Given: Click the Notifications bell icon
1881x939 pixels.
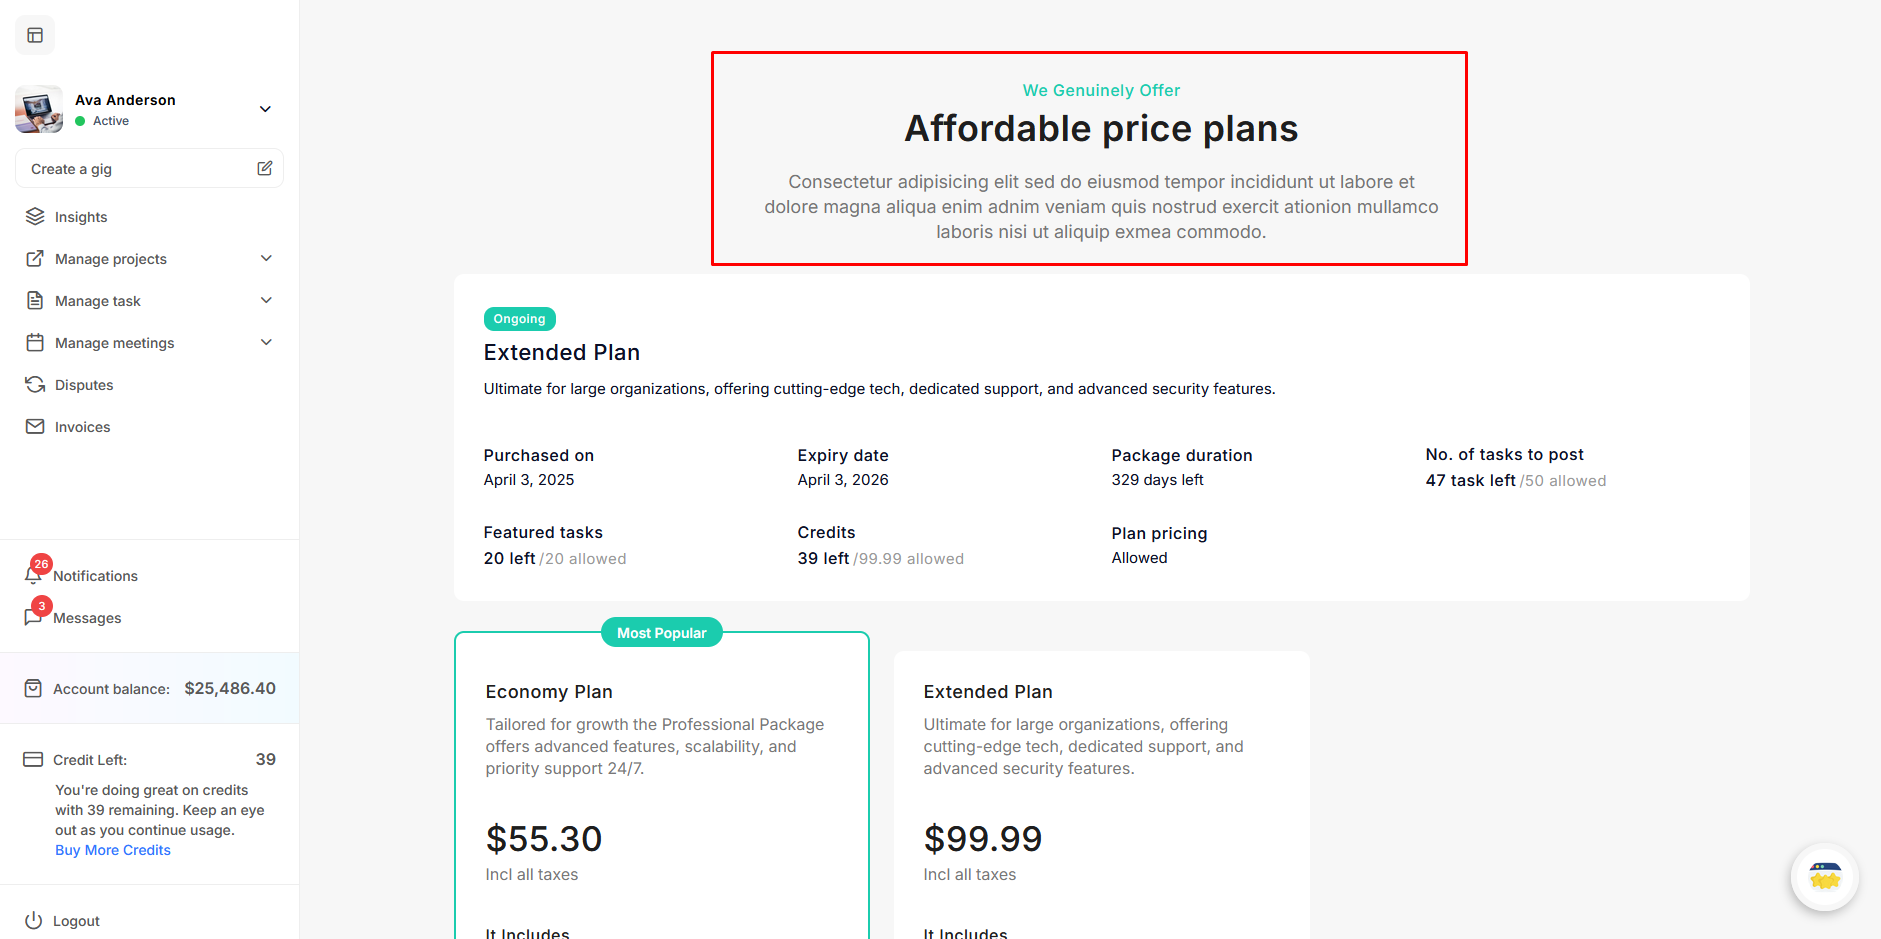Looking at the screenshot, I should click(34, 575).
